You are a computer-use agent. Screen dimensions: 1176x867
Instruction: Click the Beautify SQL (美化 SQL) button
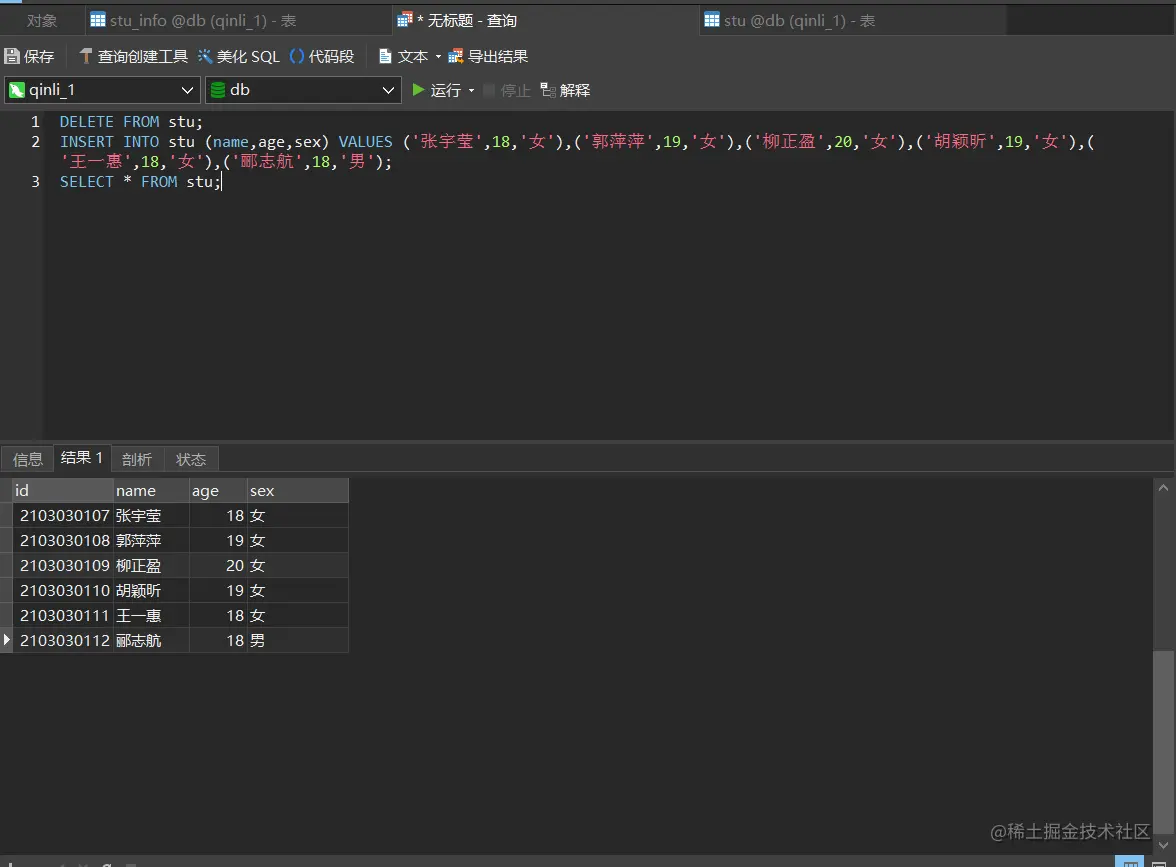(238, 56)
